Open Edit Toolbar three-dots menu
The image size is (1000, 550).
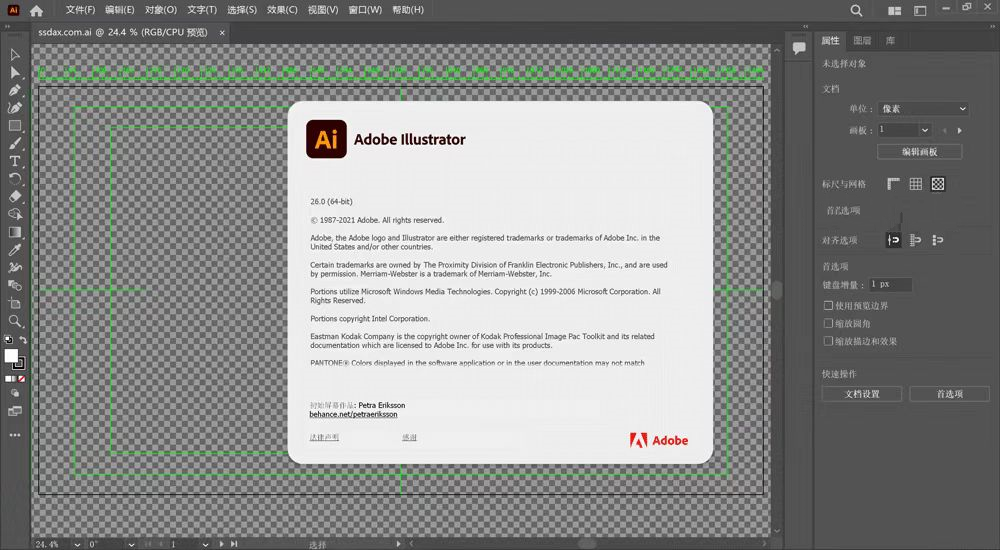coord(15,435)
